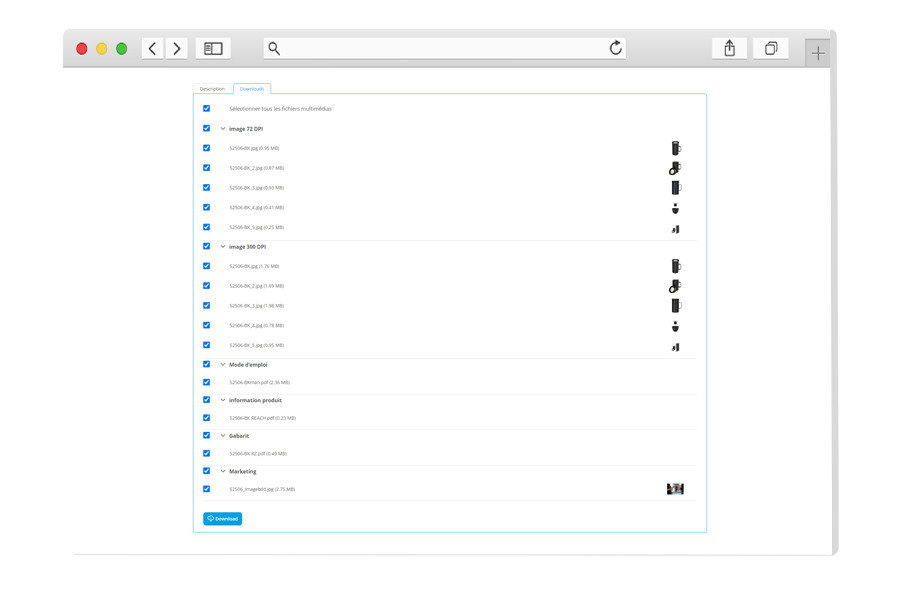Collapse the Mode d'emploi section
Image resolution: width=900 pixels, height=600 pixels.
pyautogui.click(x=221, y=363)
